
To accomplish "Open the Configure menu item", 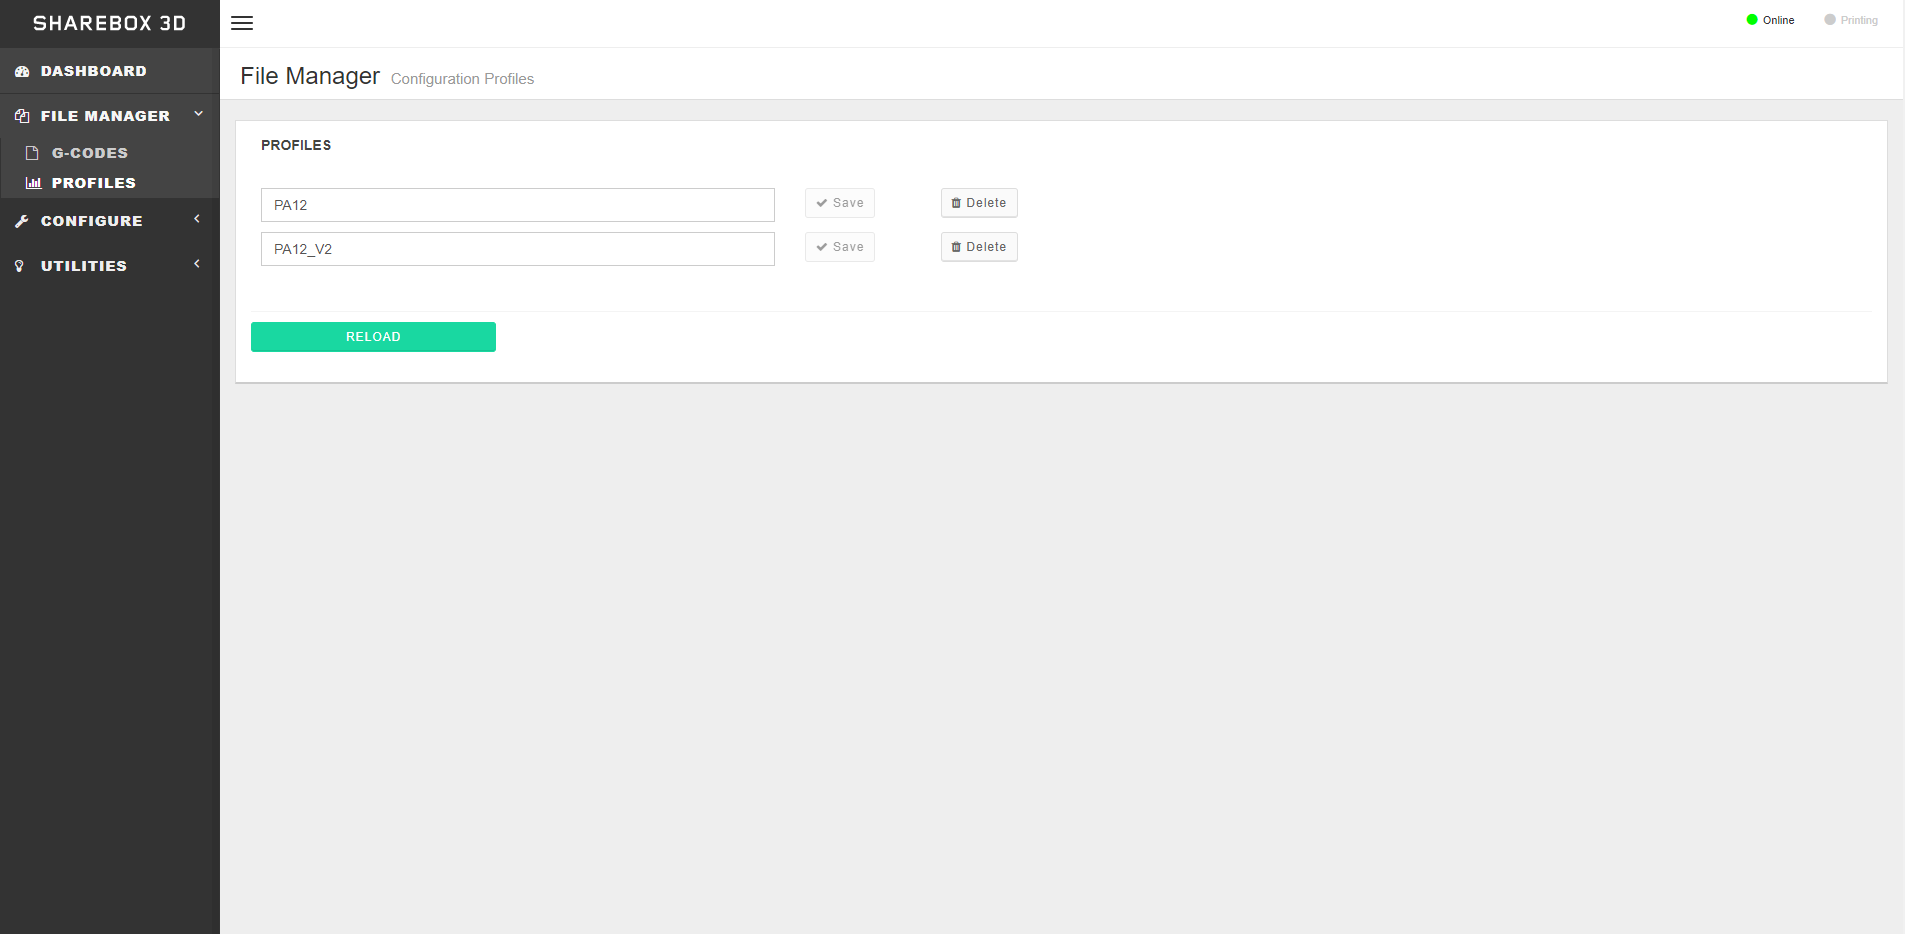I will [x=110, y=221].
